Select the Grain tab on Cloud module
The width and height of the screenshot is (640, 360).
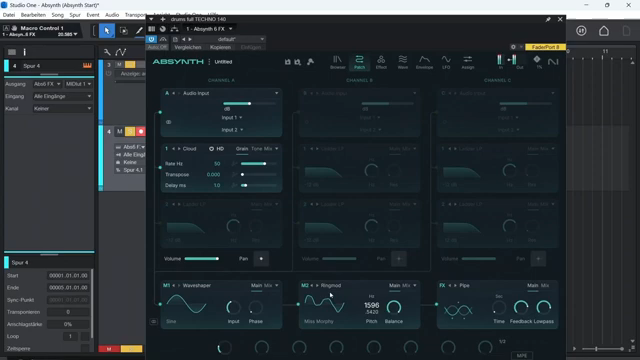242,149
